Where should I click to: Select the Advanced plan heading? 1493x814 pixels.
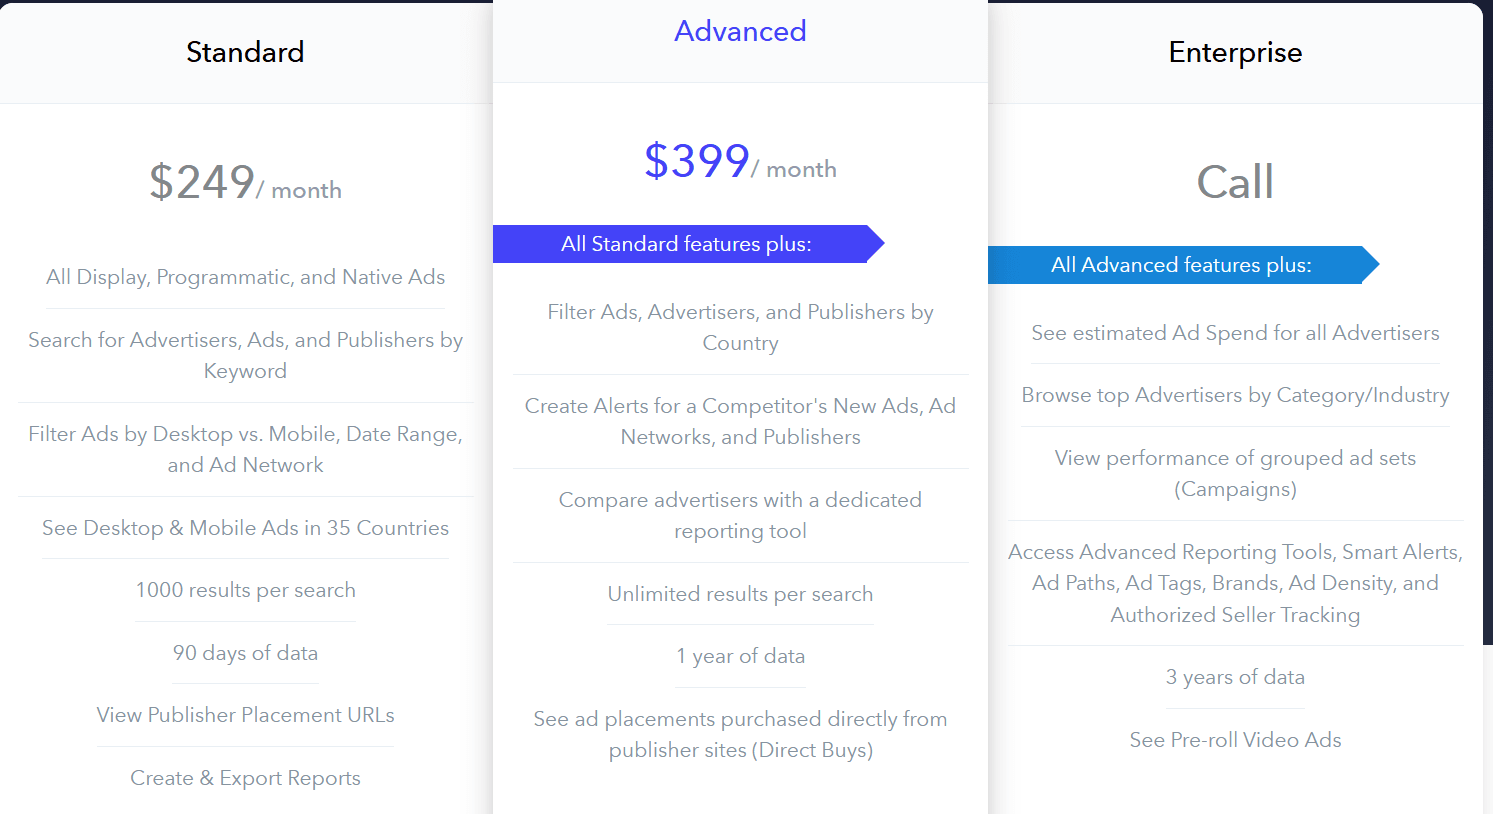(x=740, y=31)
